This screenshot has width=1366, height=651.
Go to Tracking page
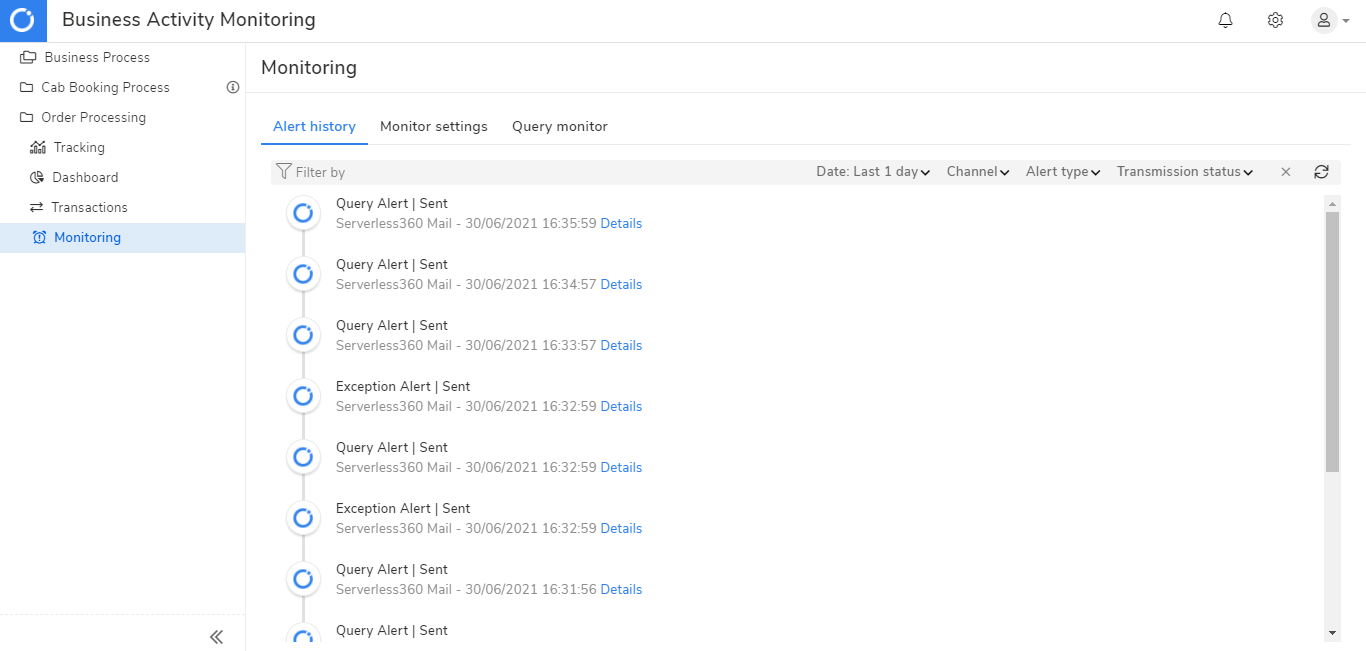click(79, 147)
